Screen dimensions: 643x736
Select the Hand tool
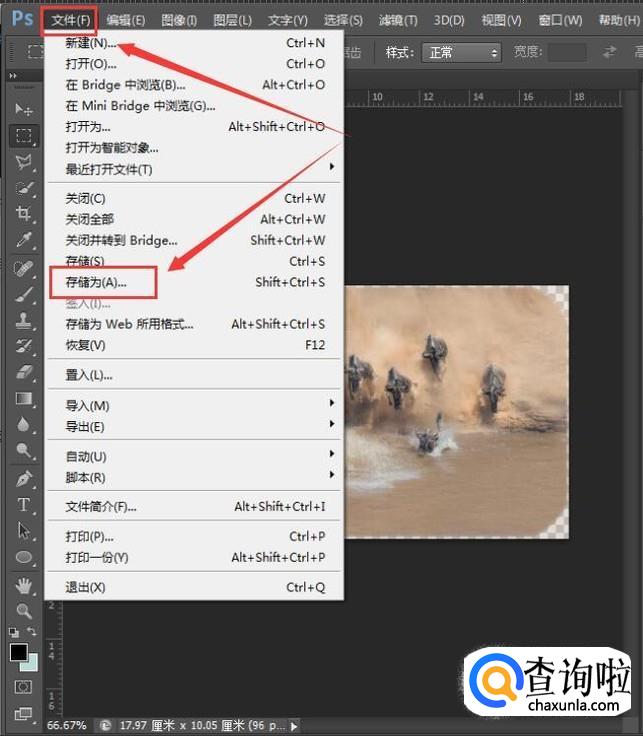pos(24,584)
